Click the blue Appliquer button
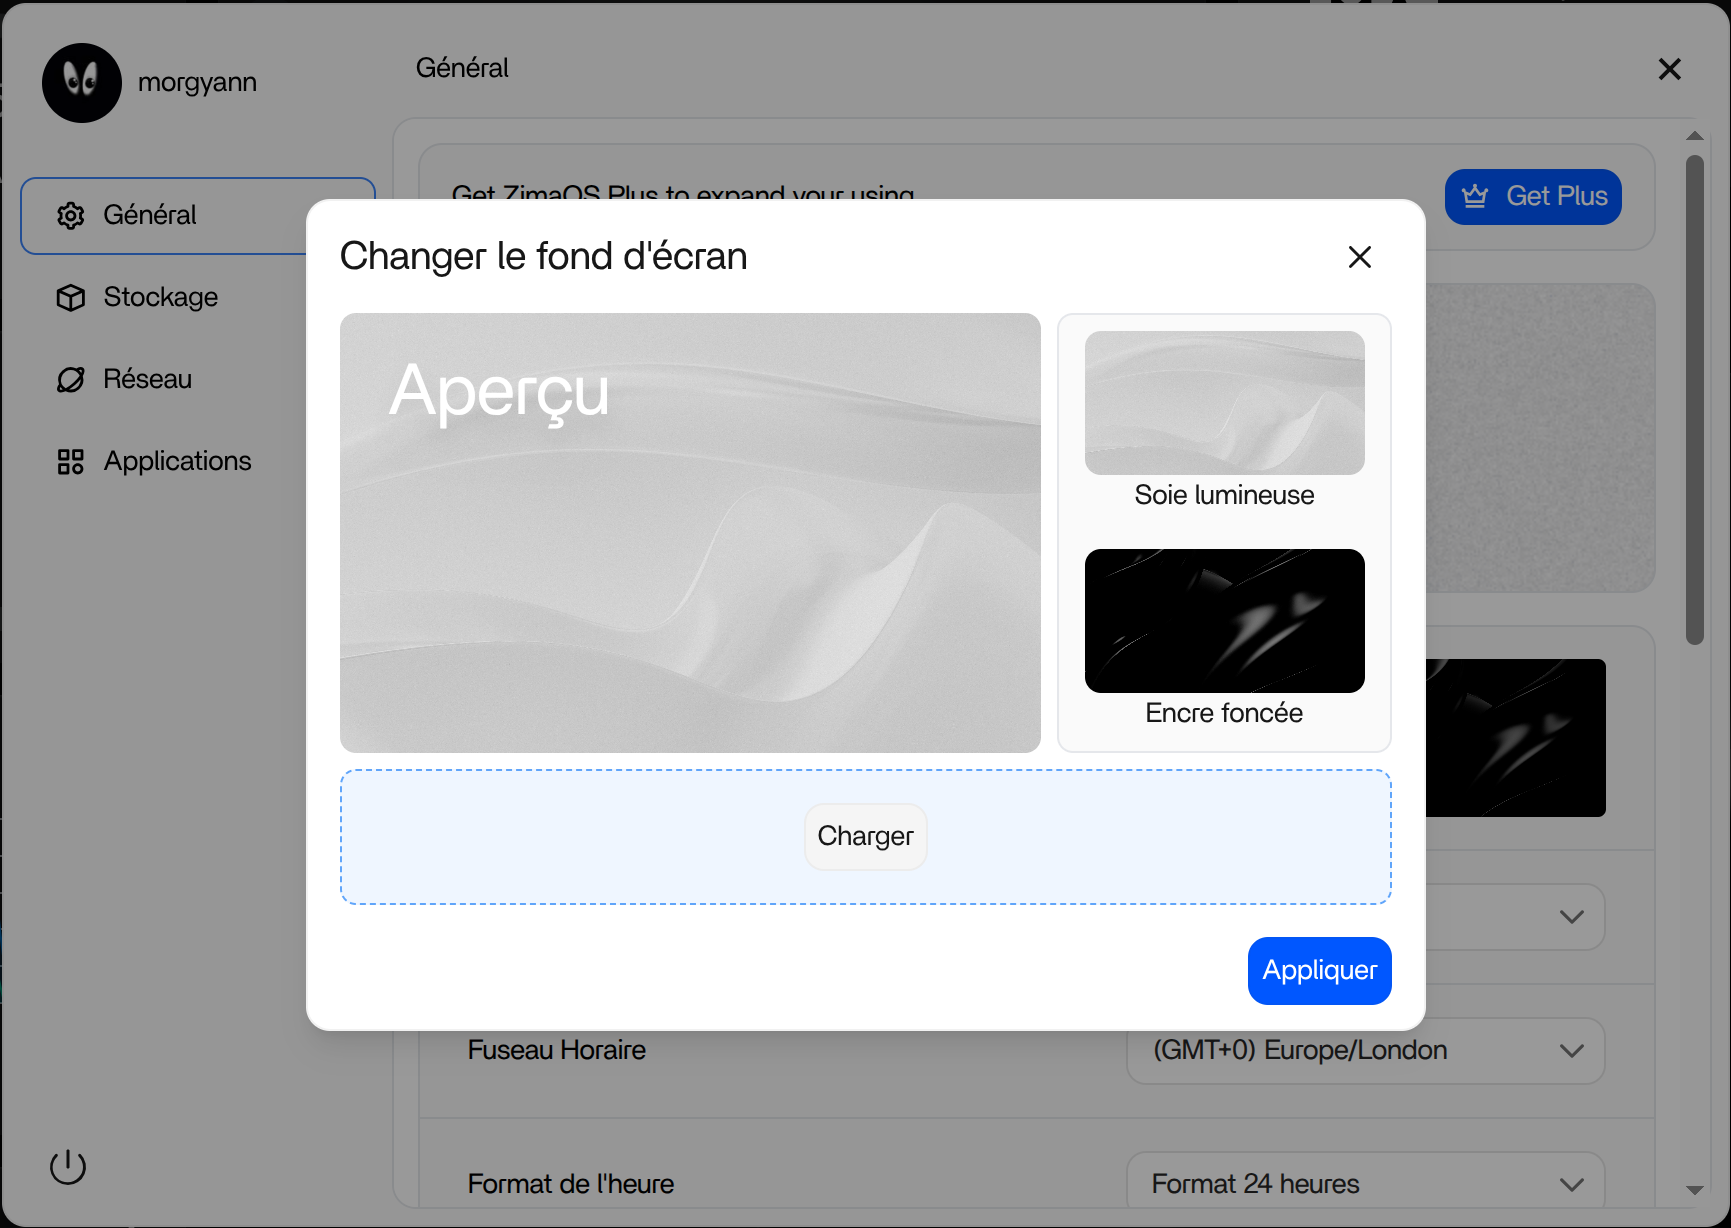Image resolution: width=1731 pixels, height=1228 pixels. pos(1319,970)
